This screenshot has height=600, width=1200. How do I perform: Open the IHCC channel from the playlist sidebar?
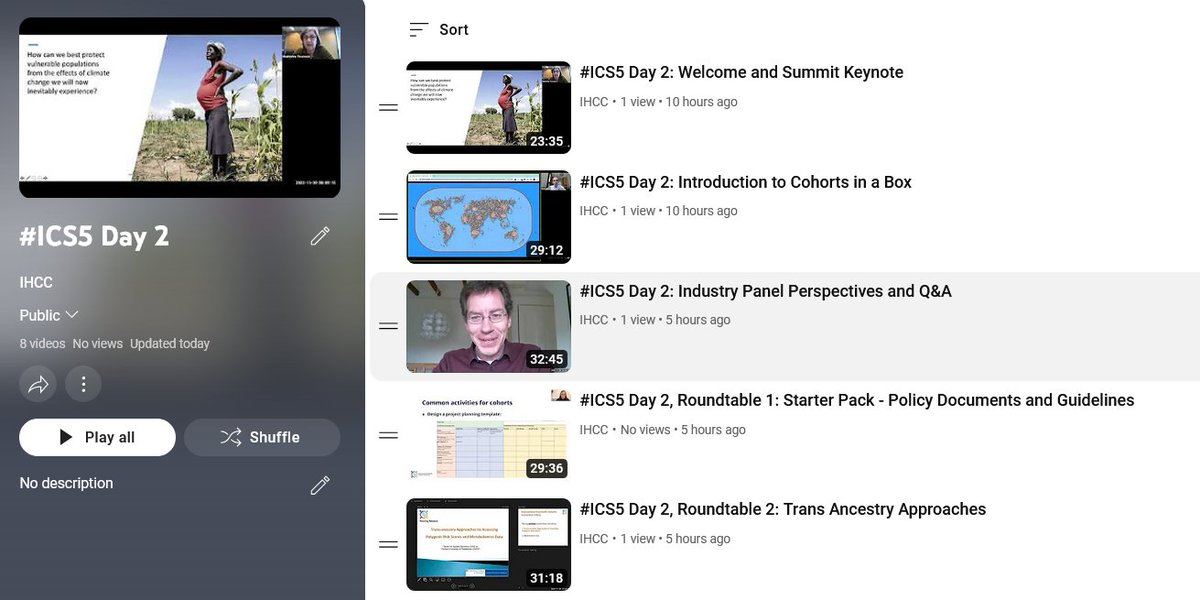point(35,282)
